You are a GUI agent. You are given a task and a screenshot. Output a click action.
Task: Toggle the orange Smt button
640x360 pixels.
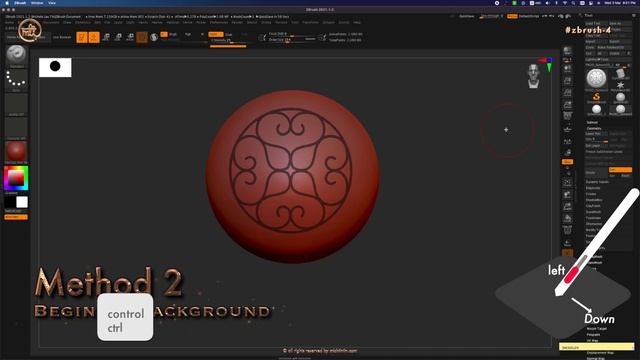[620, 169]
